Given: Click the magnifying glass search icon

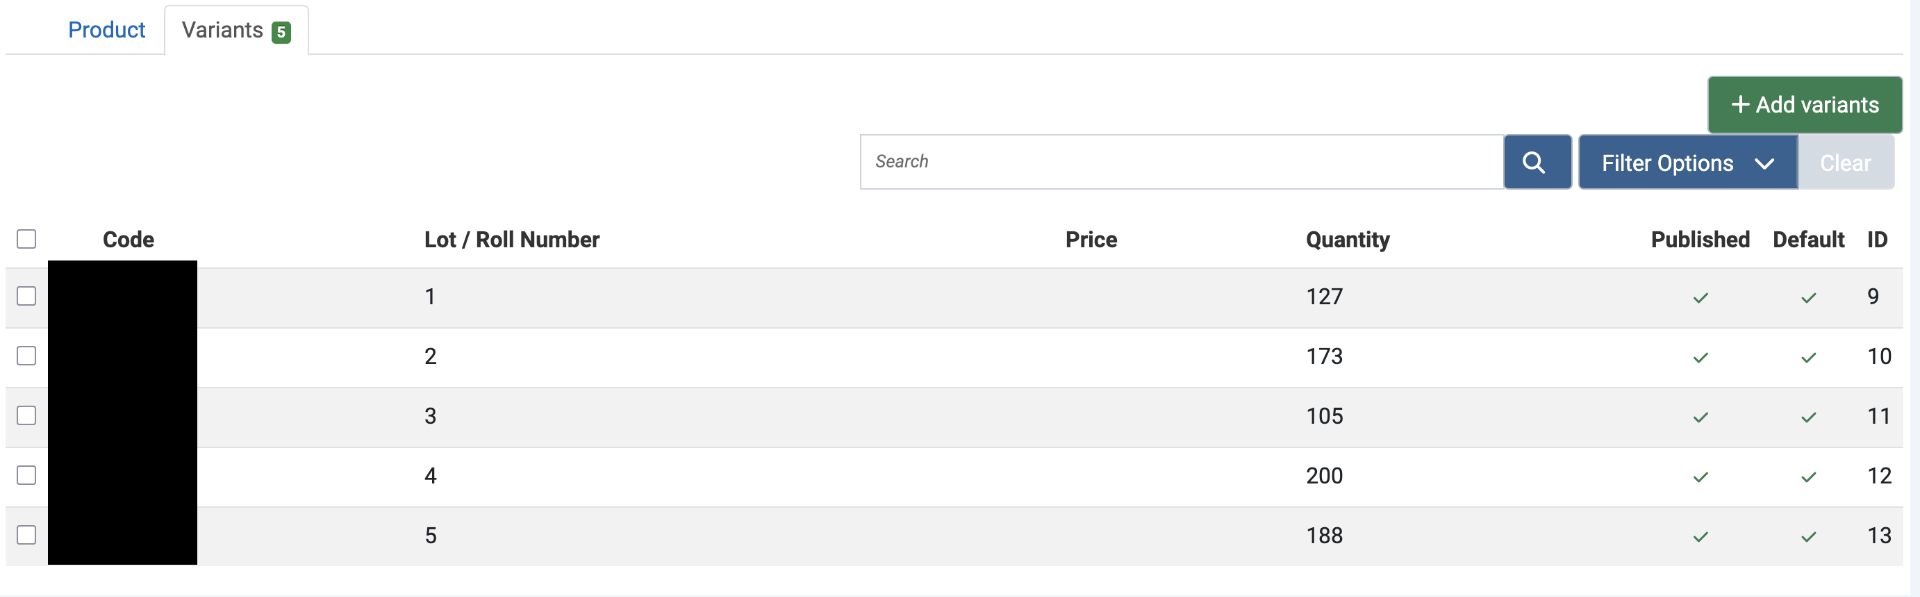Looking at the screenshot, I should pos(1536,162).
